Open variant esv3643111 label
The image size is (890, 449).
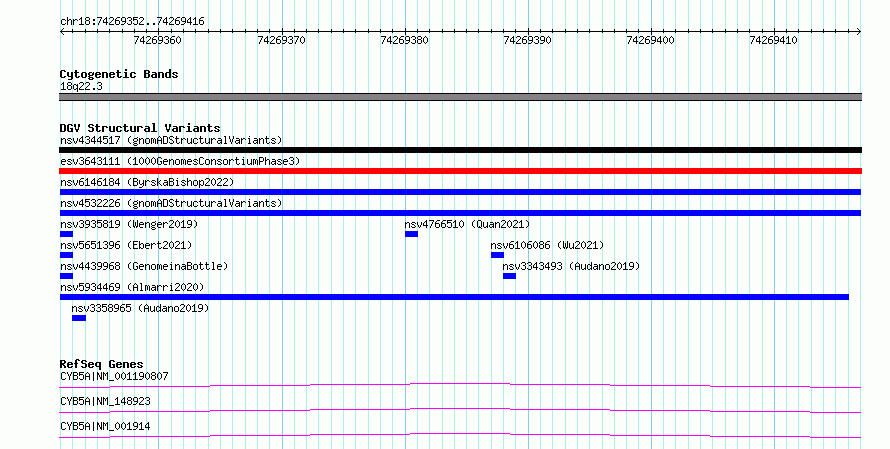[180, 161]
